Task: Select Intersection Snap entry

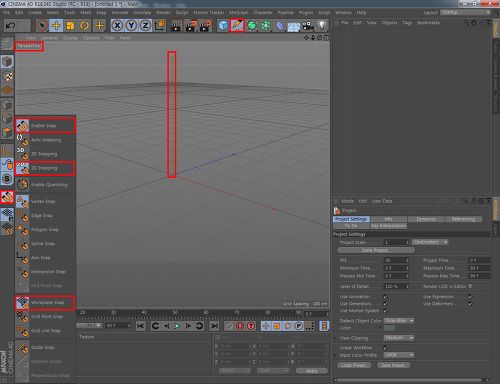Action: pos(45,272)
